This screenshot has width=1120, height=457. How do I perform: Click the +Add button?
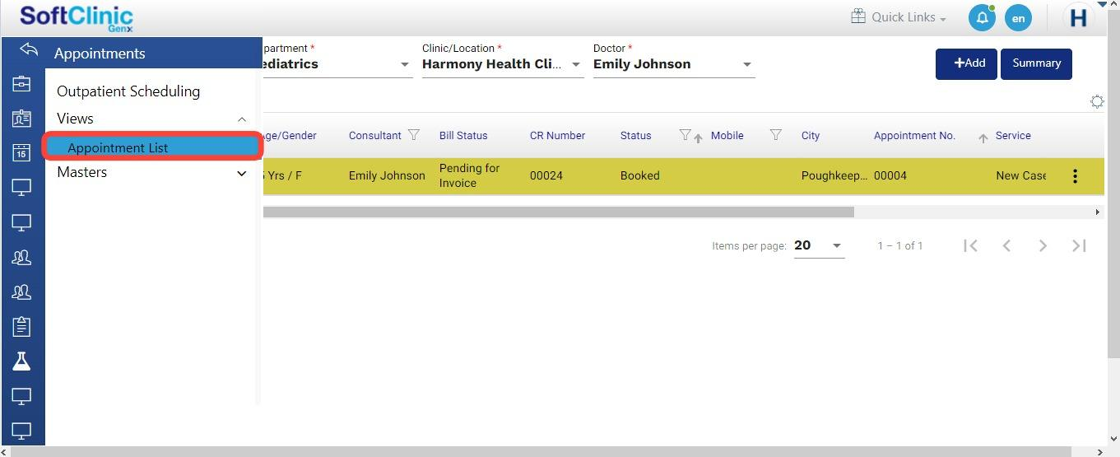[x=966, y=64]
